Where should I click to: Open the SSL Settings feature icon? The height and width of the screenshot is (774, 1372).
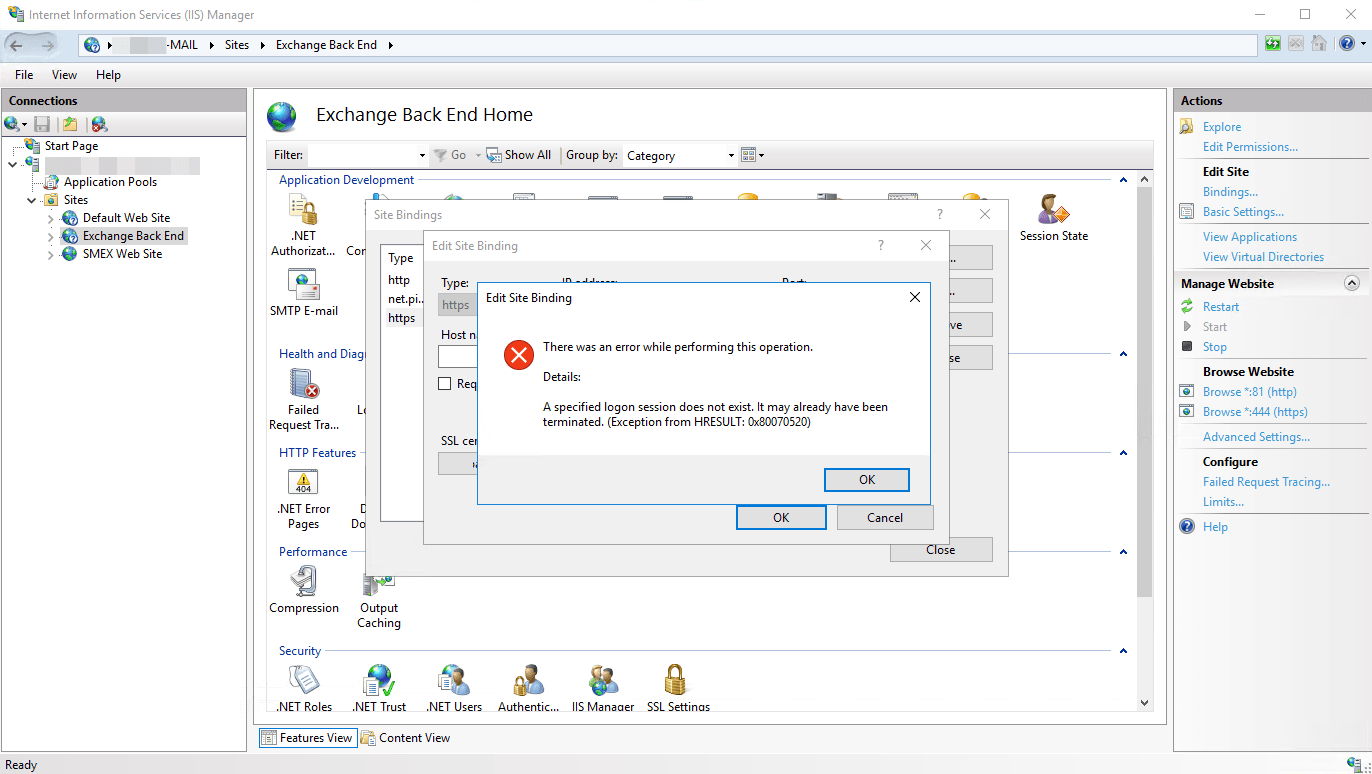click(677, 682)
